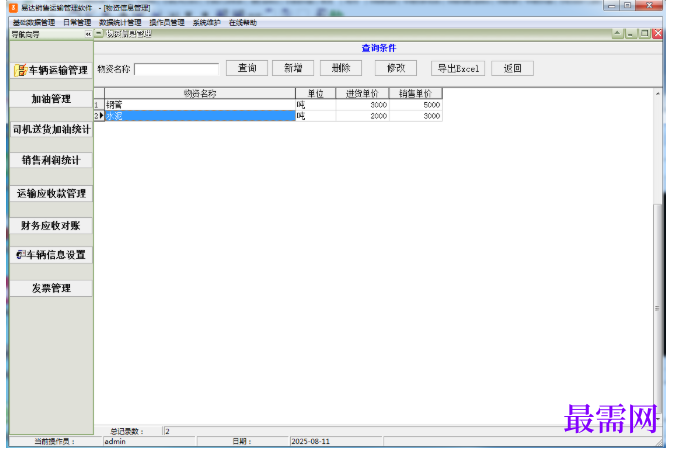The height and width of the screenshot is (450, 676).
Task: Click the 查询 button
Action: pos(247,68)
